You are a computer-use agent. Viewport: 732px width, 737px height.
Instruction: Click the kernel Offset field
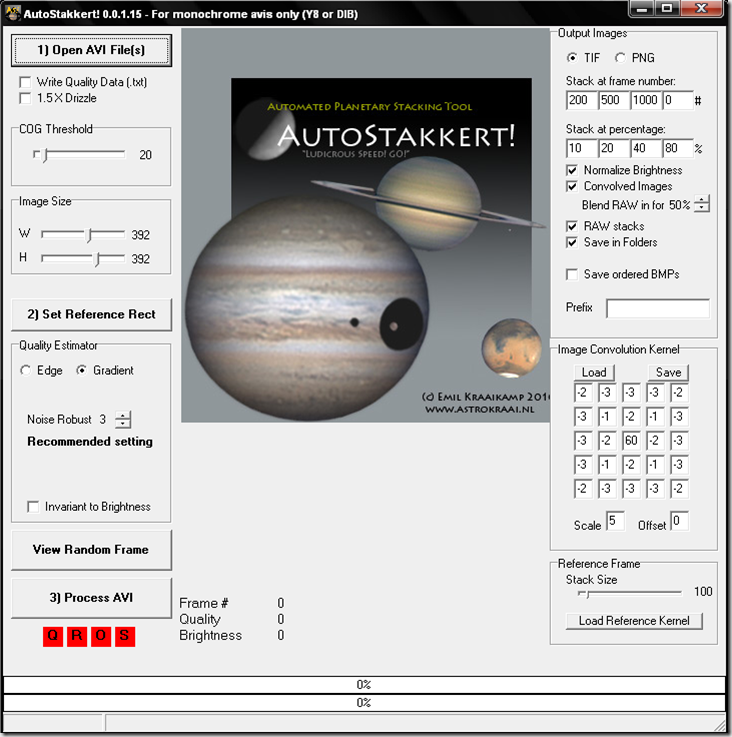pos(679,521)
